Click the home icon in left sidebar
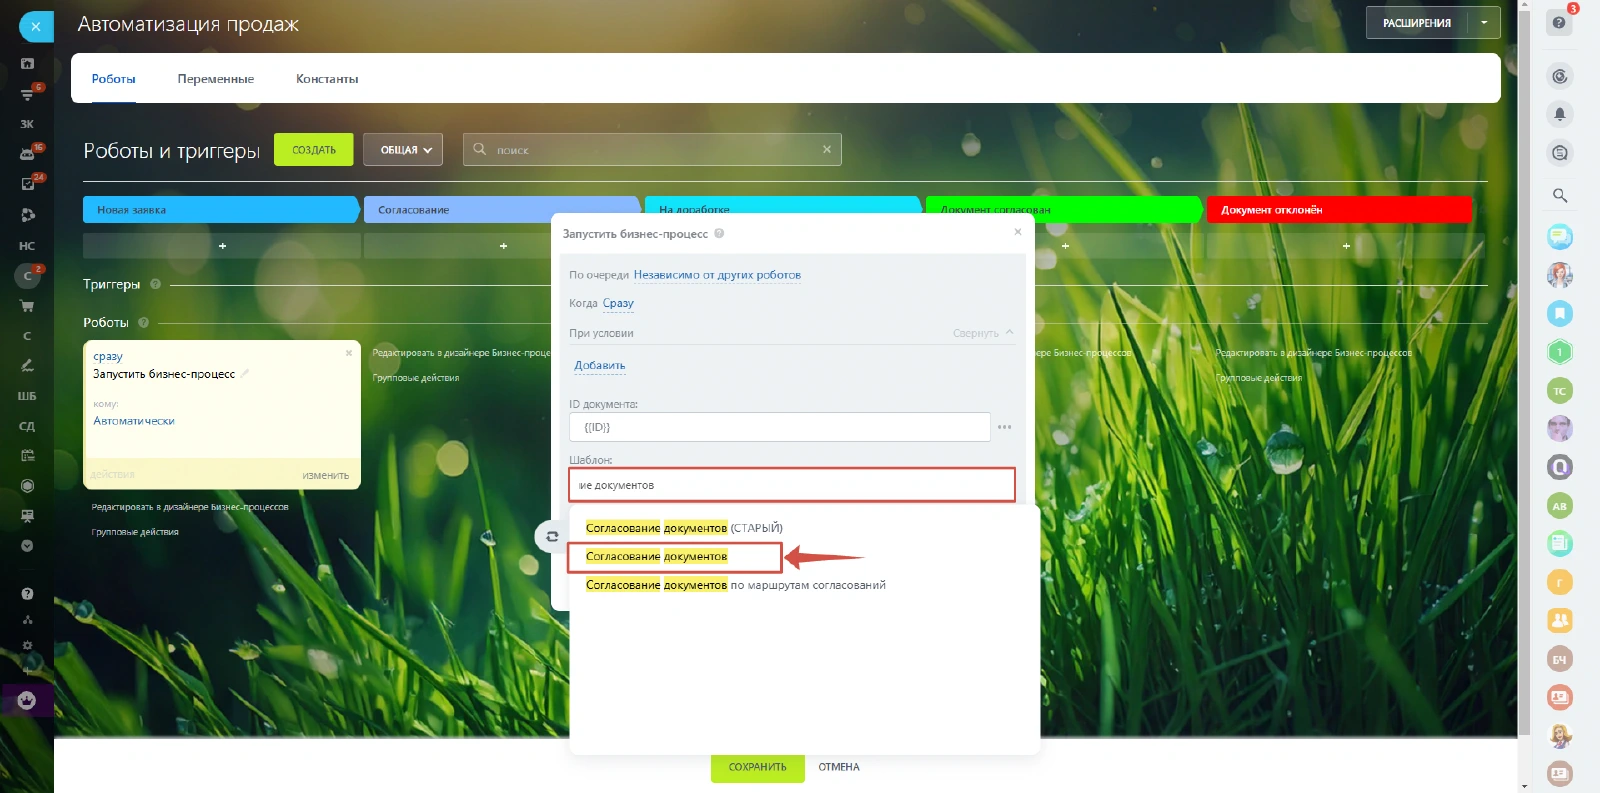Screen dimensions: 1600x793 pos(27,63)
